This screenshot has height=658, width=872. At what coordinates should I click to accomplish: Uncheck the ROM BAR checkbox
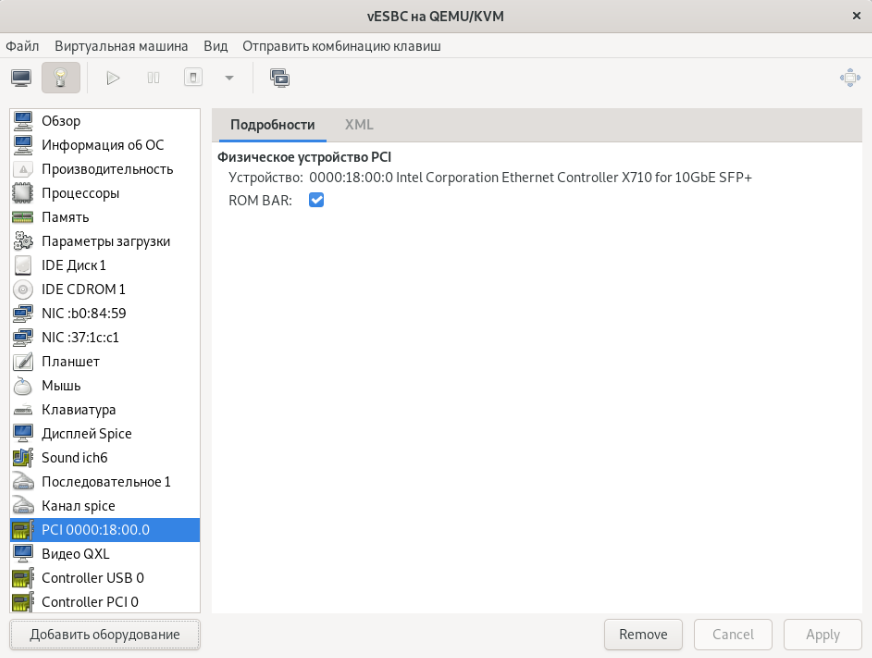317,201
